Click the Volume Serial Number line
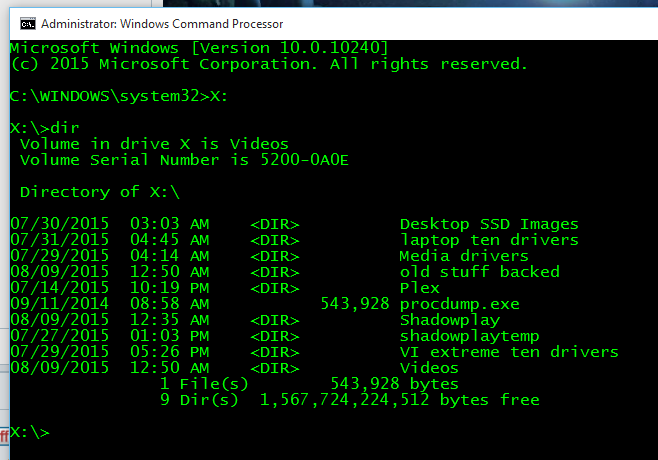658x460 pixels. point(184,160)
